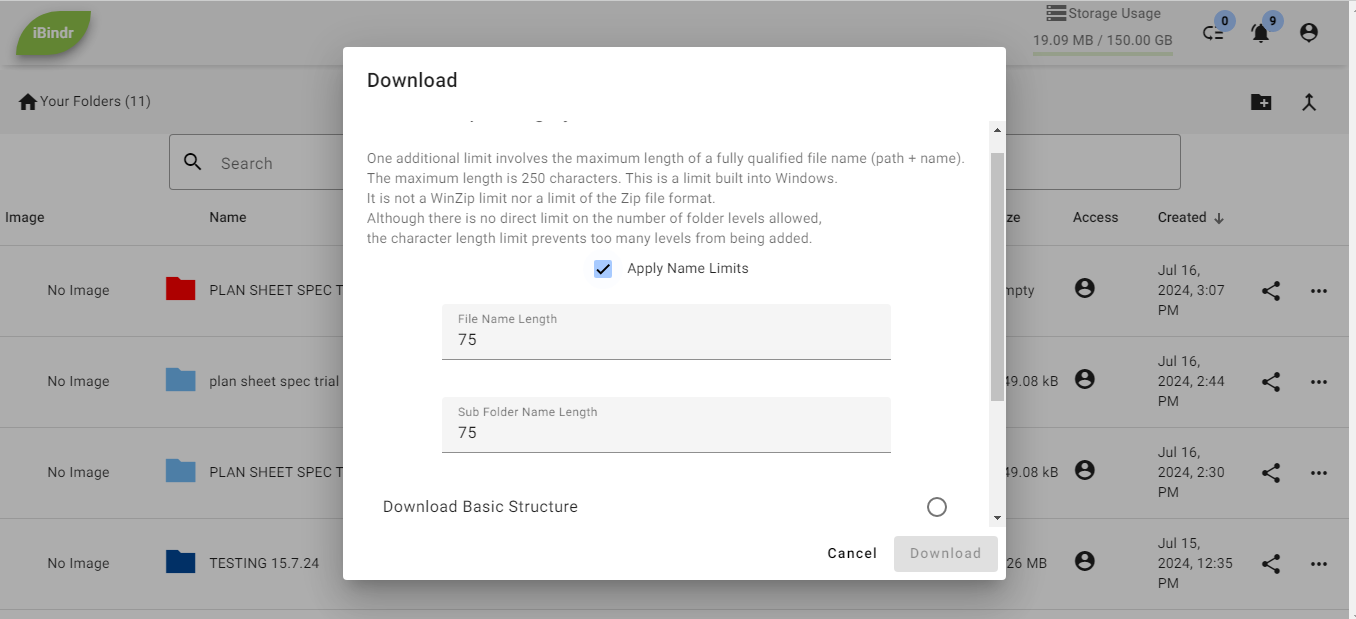Click the red PLAN SHEET SPEC folder icon
The image size is (1356, 619).
point(180,290)
